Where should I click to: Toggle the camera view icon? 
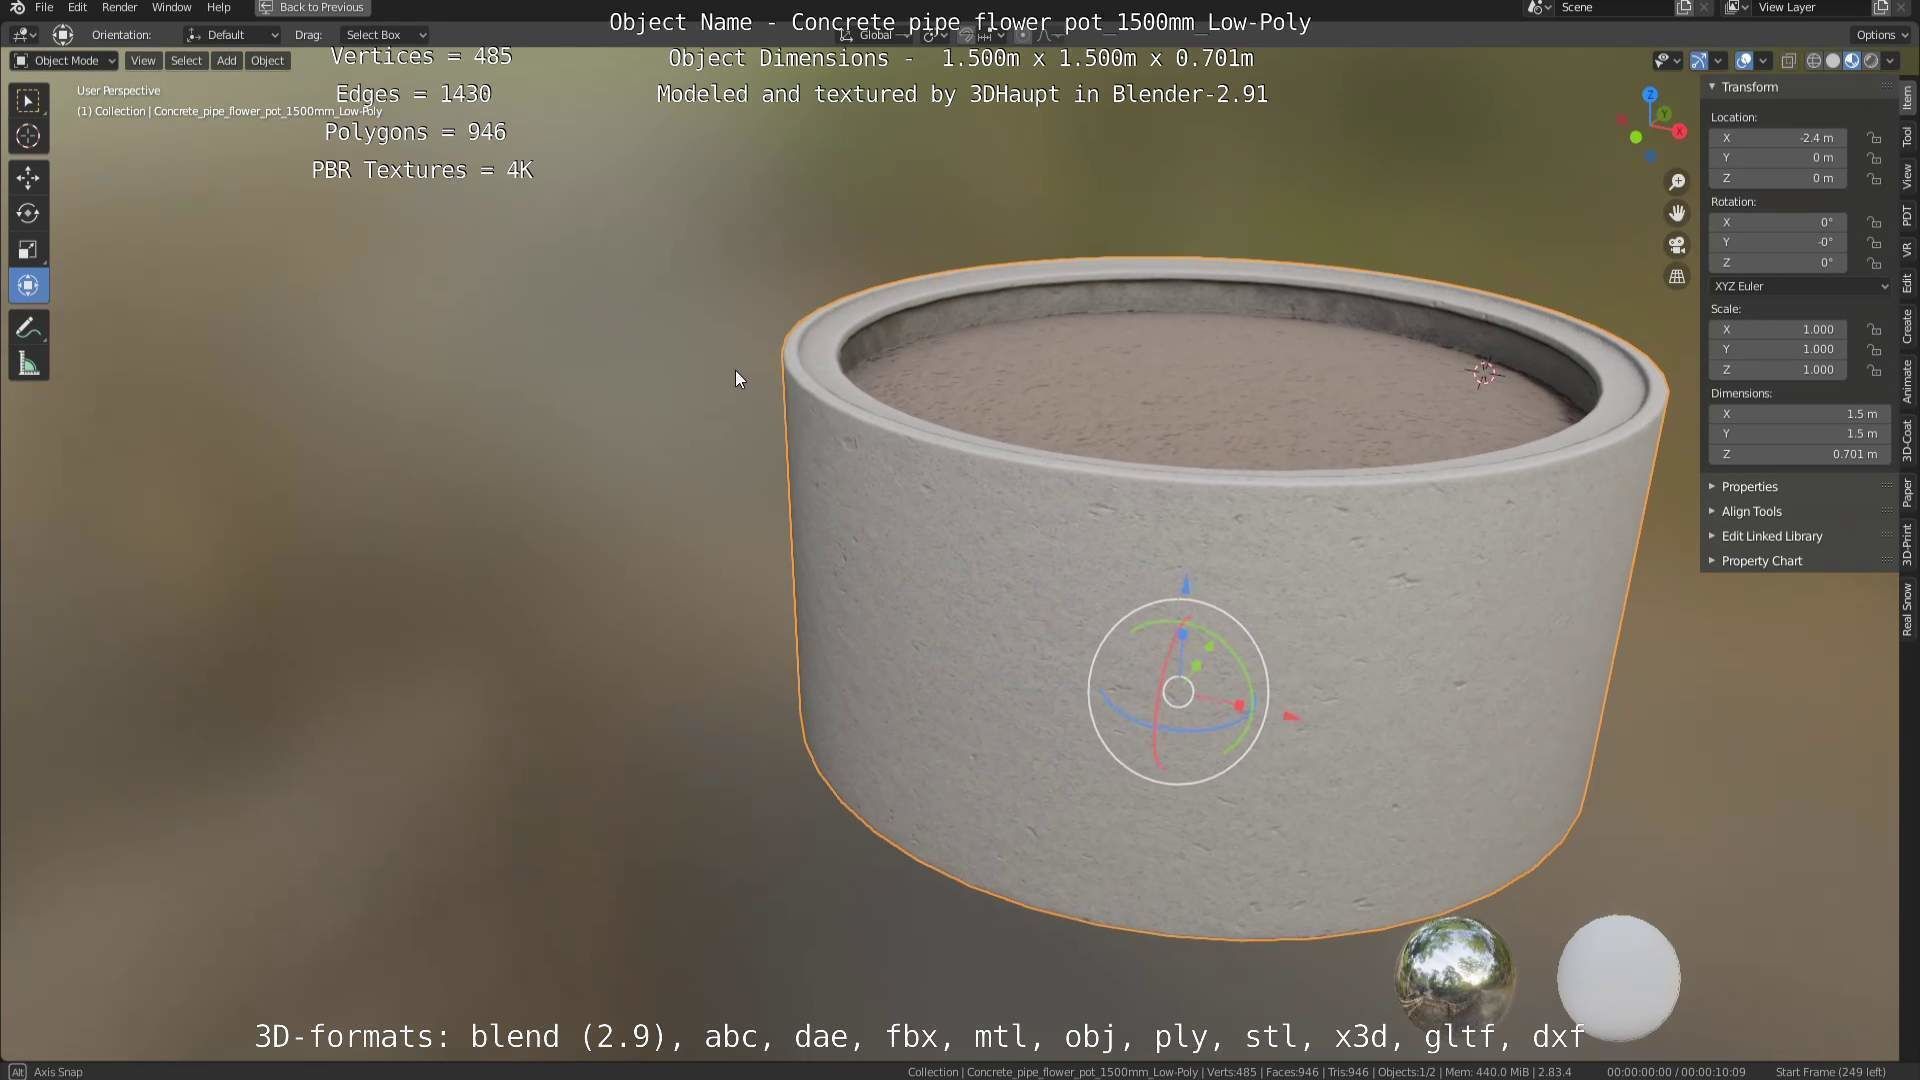[x=1677, y=245]
